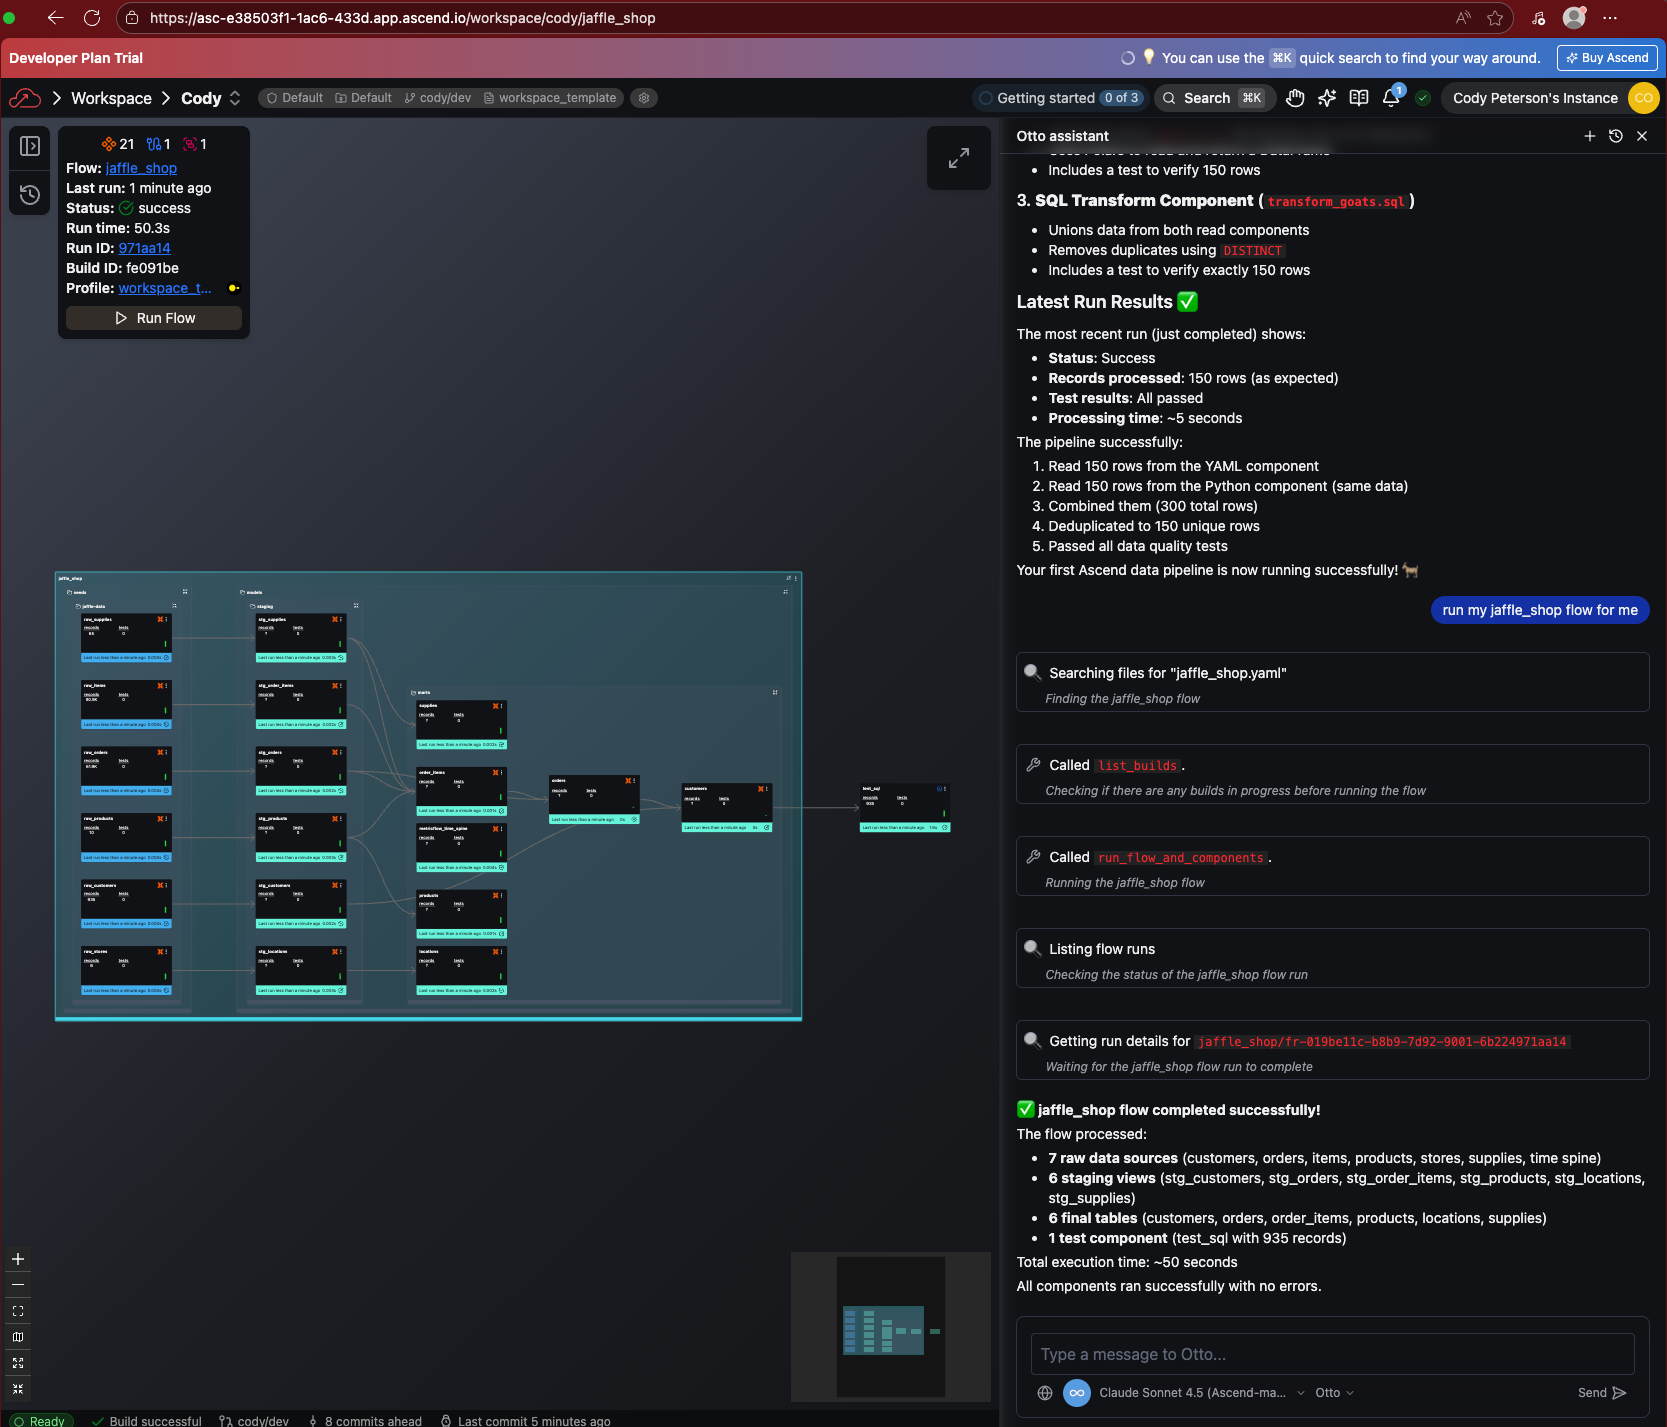Toggle the minimap icon on the canvas
This screenshot has width=1667, height=1427.
coord(18,1337)
